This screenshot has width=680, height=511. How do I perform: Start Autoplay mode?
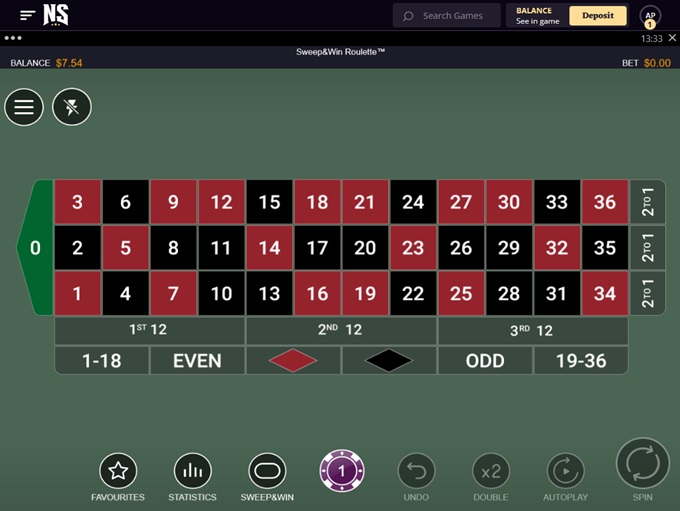pyautogui.click(x=565, y=471)
